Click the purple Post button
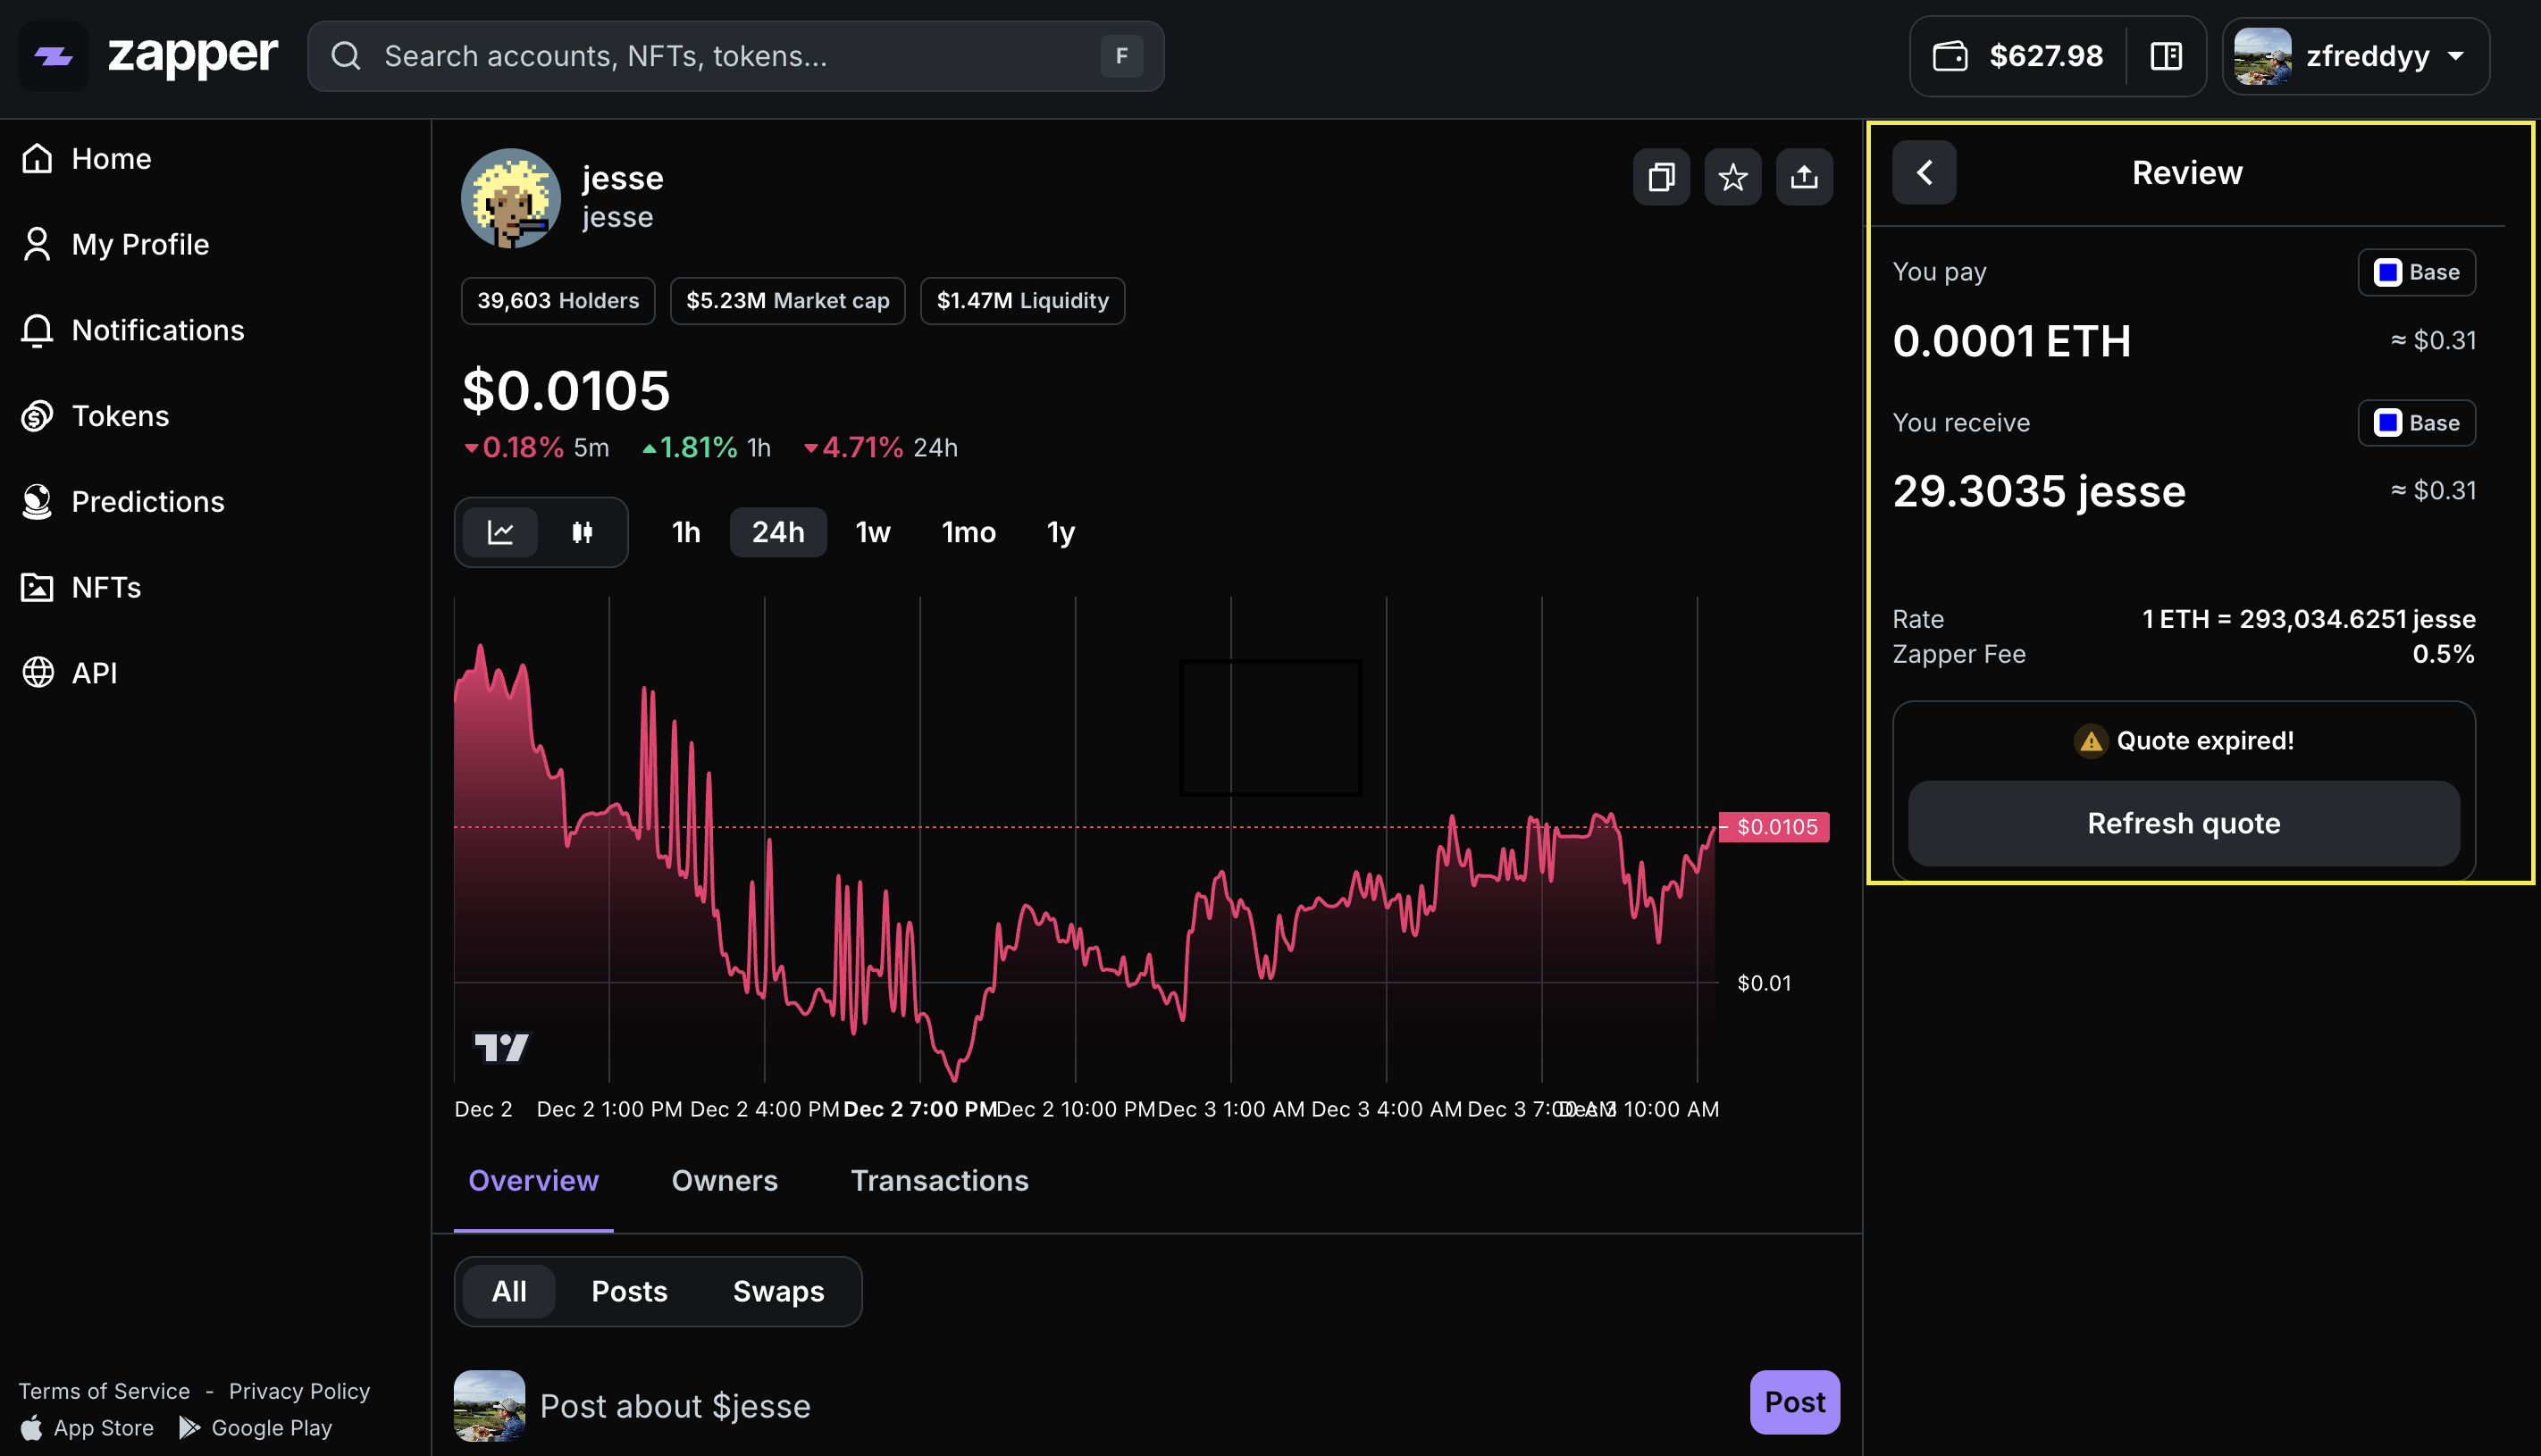 (x=1793, y=1402)
